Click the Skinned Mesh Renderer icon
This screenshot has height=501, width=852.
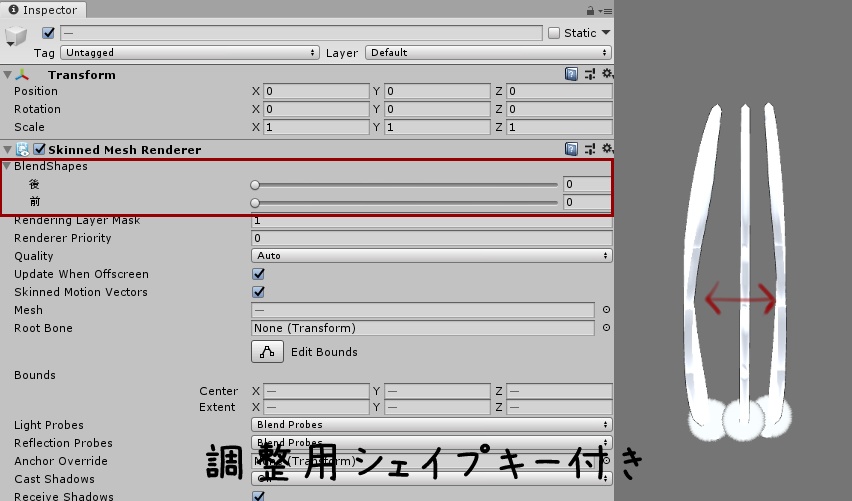pos(22,149)
